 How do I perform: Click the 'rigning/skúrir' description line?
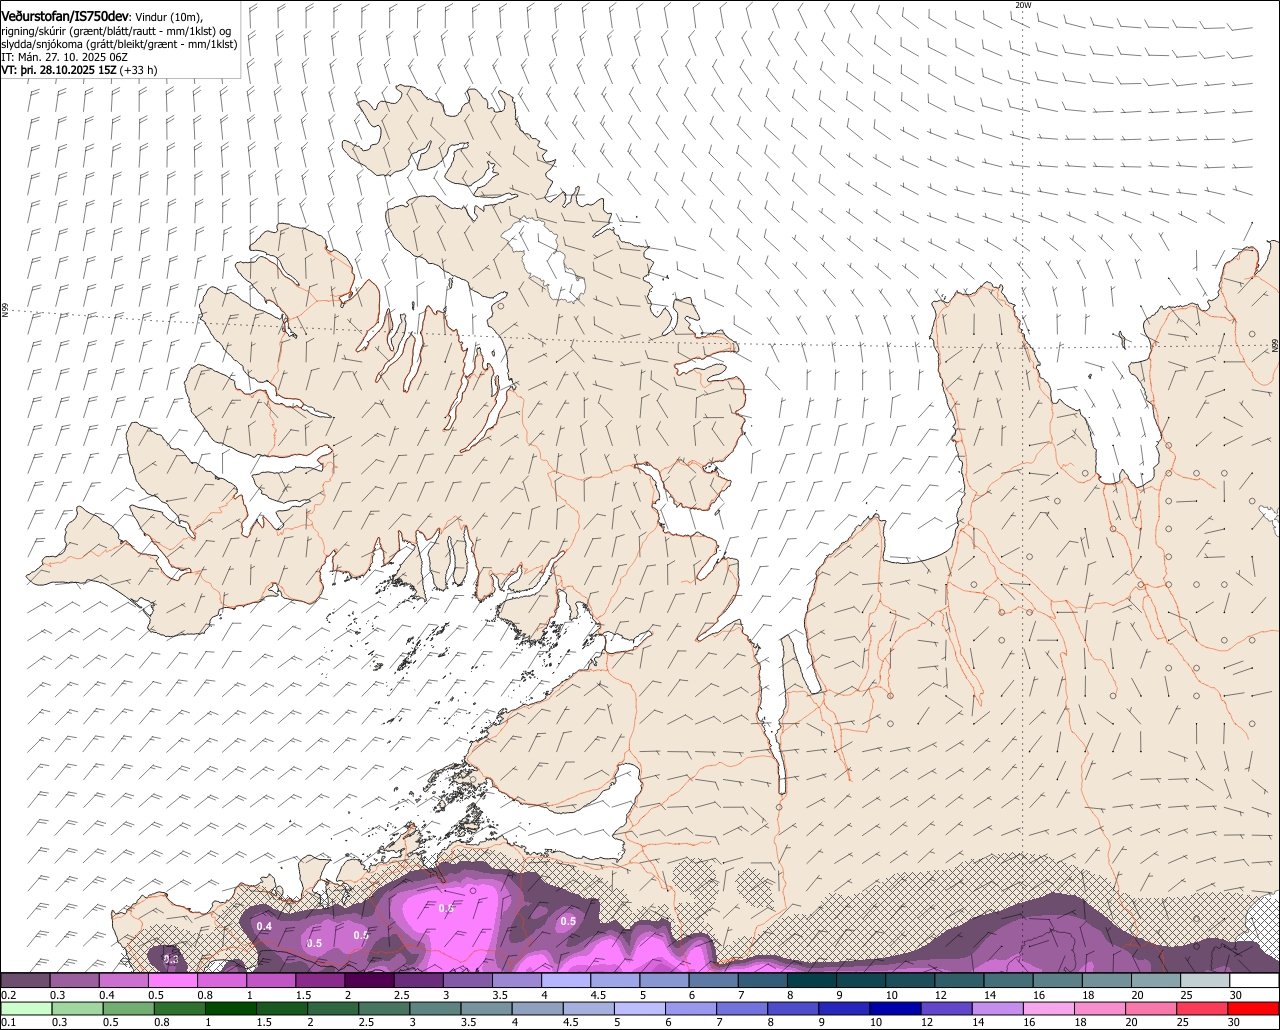pyautogui.click(x=118, y=31)
